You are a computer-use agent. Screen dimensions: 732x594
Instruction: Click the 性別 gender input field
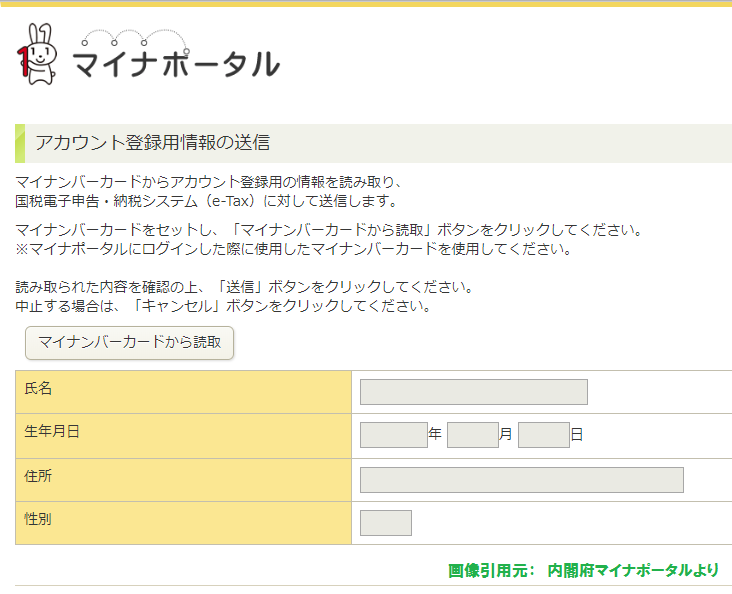tap(386, 523)
